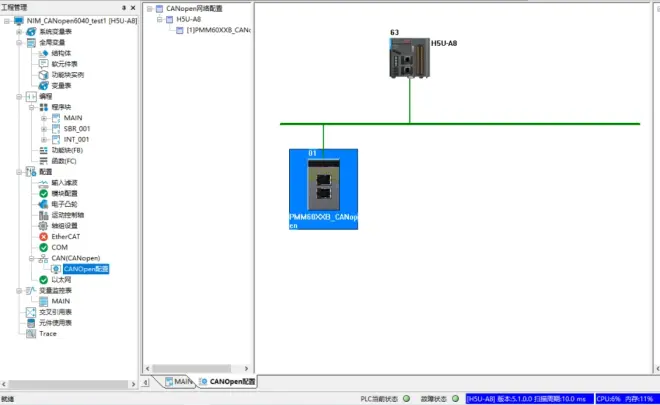Click the project tree horizontal scrollbar
The height and width of the screenshot is (405, 660).
(70, 381)
